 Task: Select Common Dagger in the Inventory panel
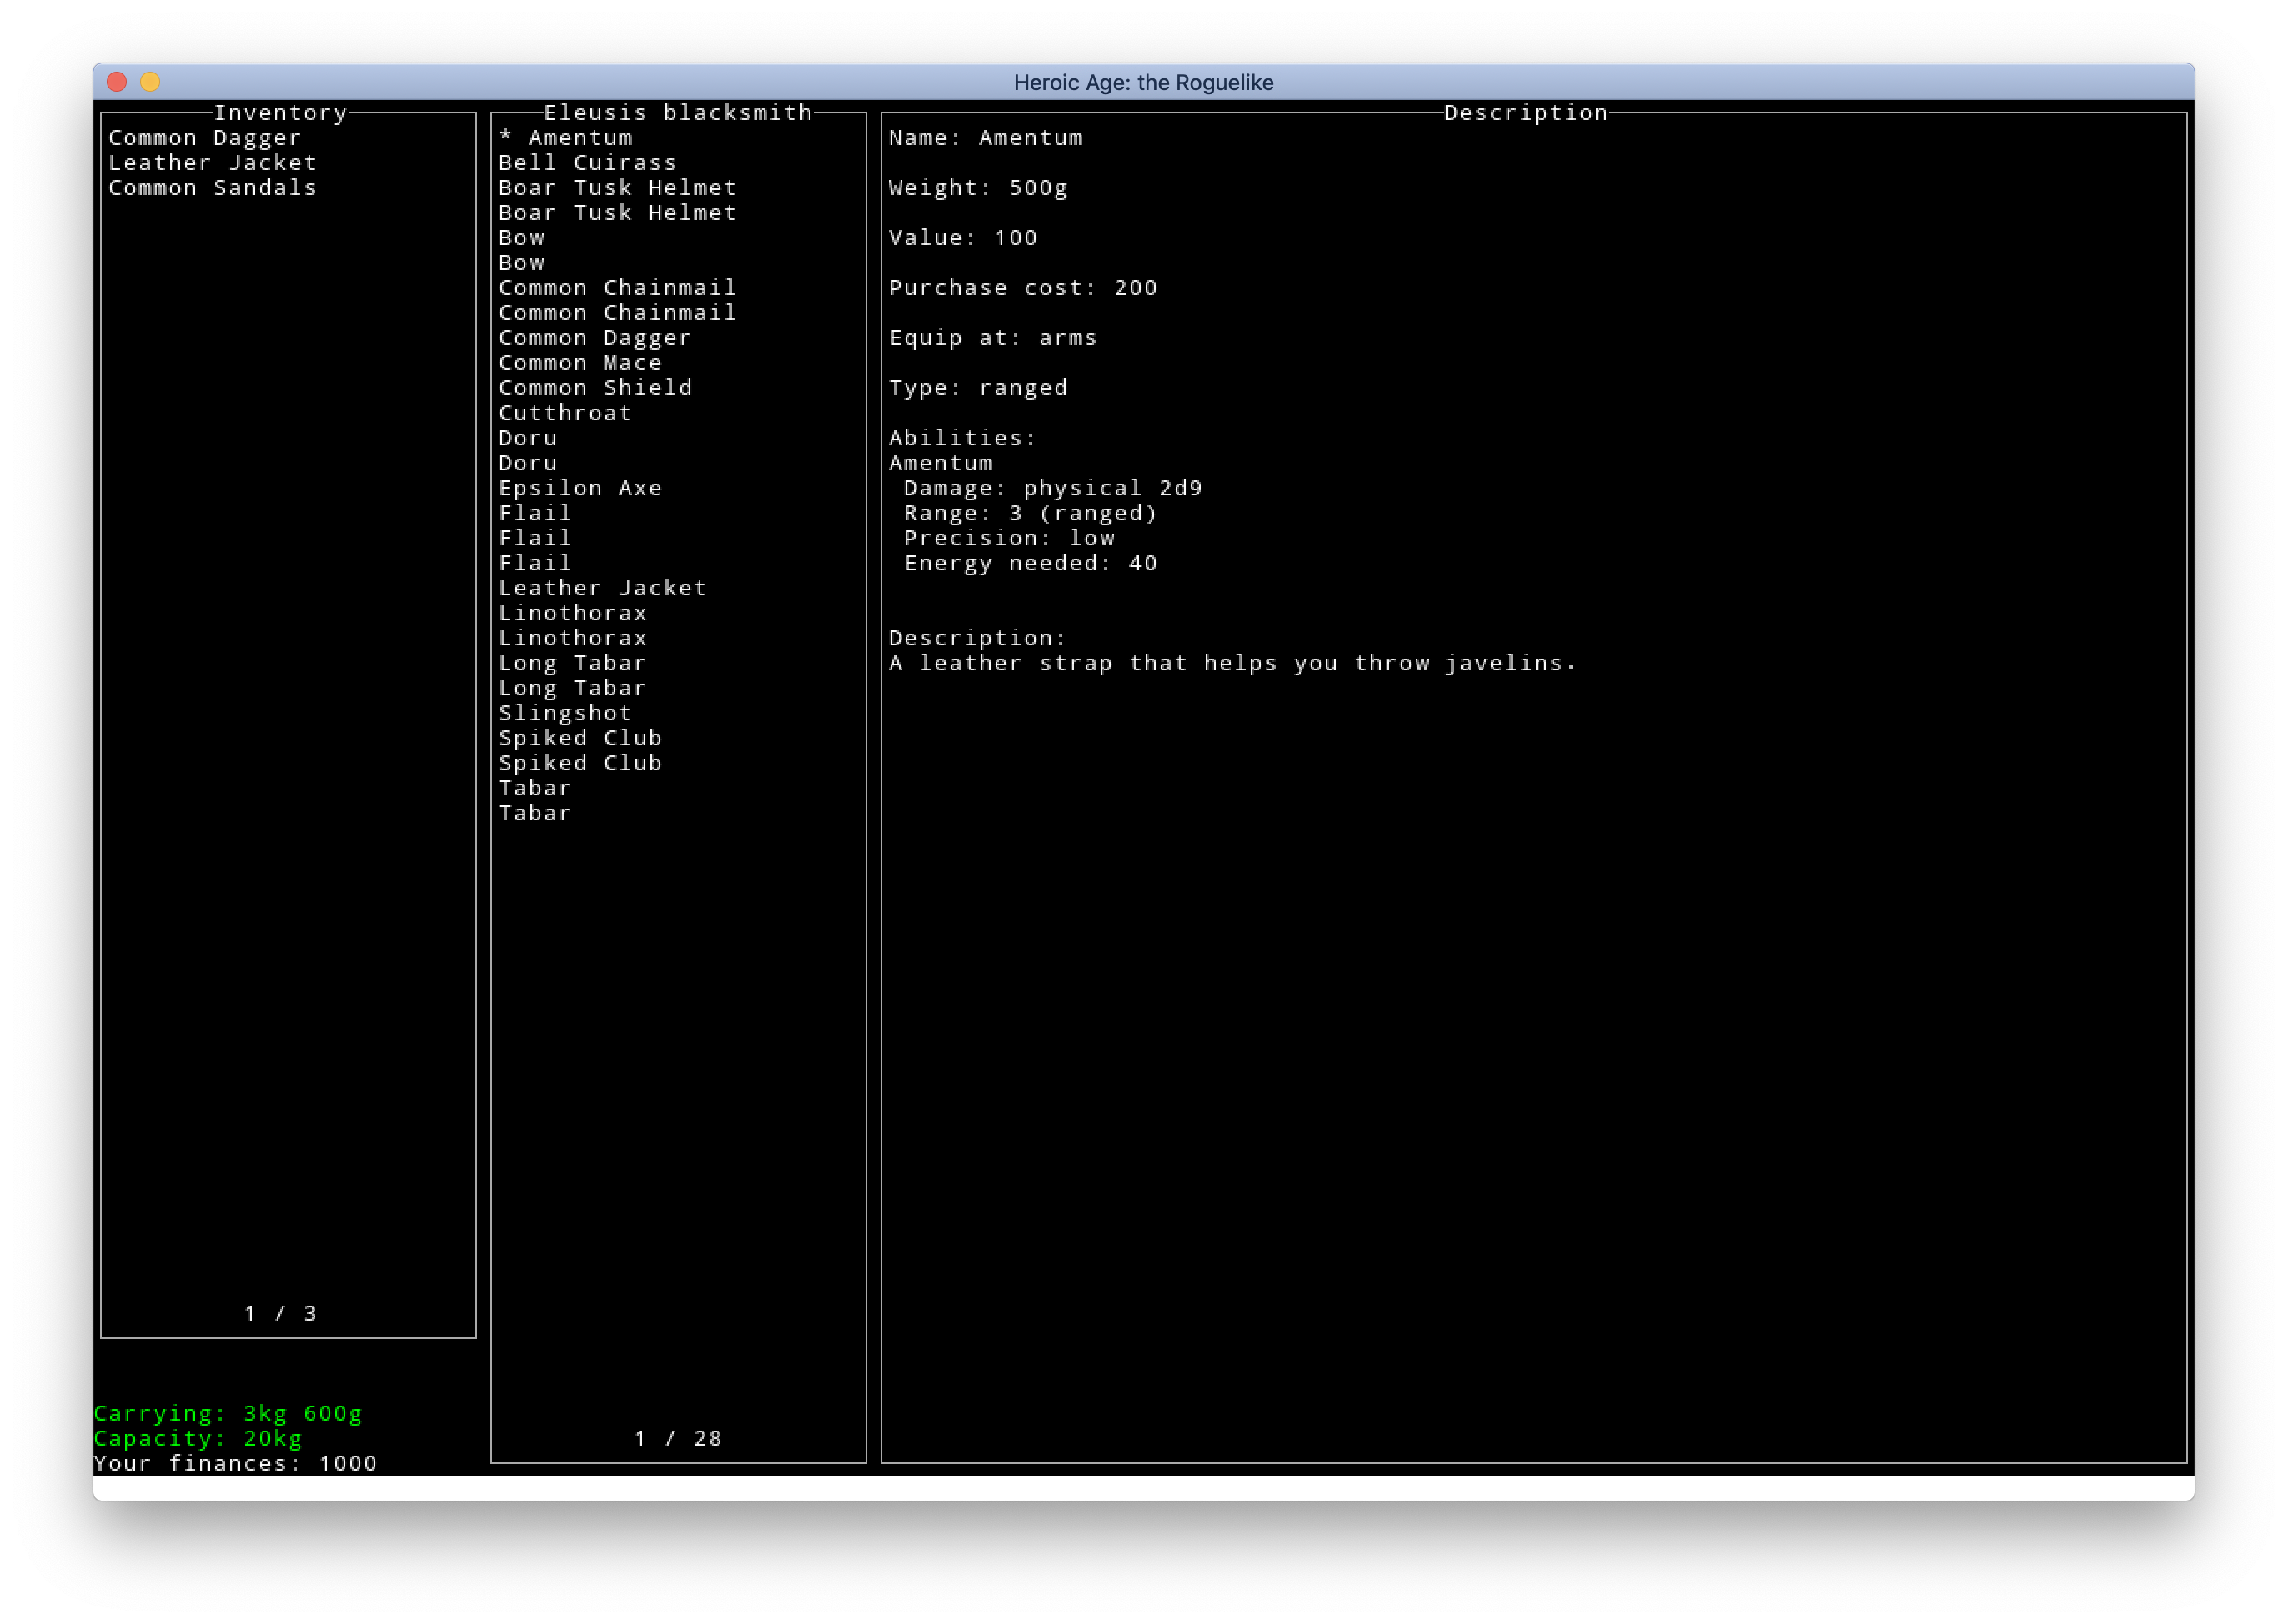pos(205,138)
